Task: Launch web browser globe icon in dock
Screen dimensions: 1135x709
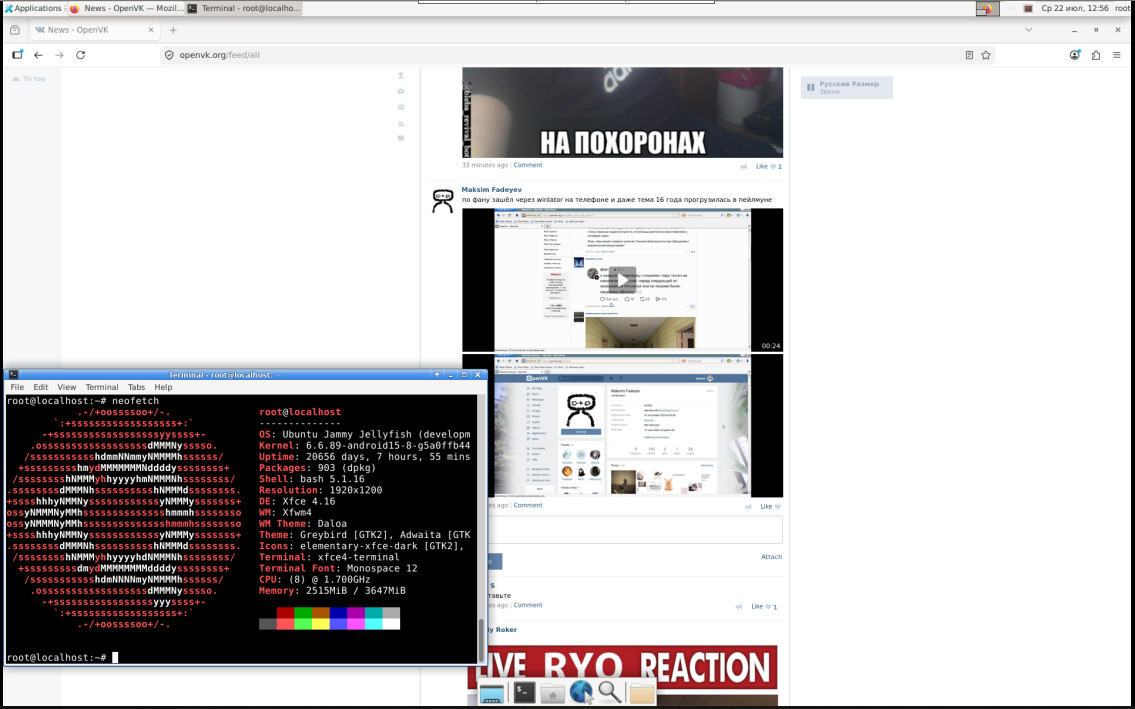Action: [581, 692]
